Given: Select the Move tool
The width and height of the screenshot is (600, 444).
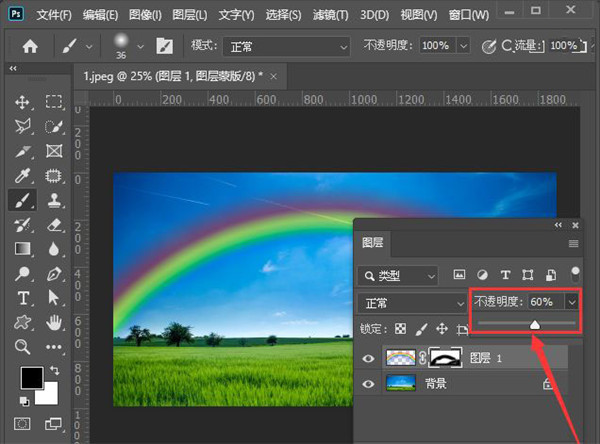Looking at the screenshot, I should (x=23, y=102).
